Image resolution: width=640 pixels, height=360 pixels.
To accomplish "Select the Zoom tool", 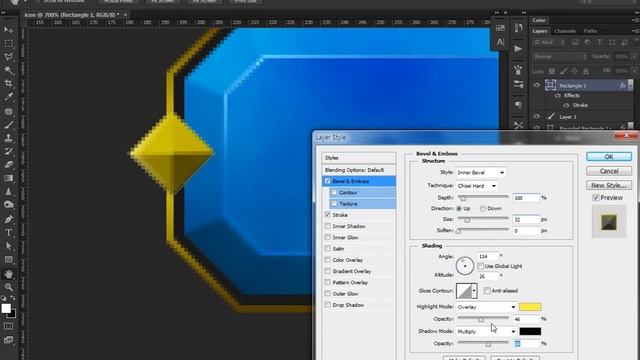I will pos(8,287).
